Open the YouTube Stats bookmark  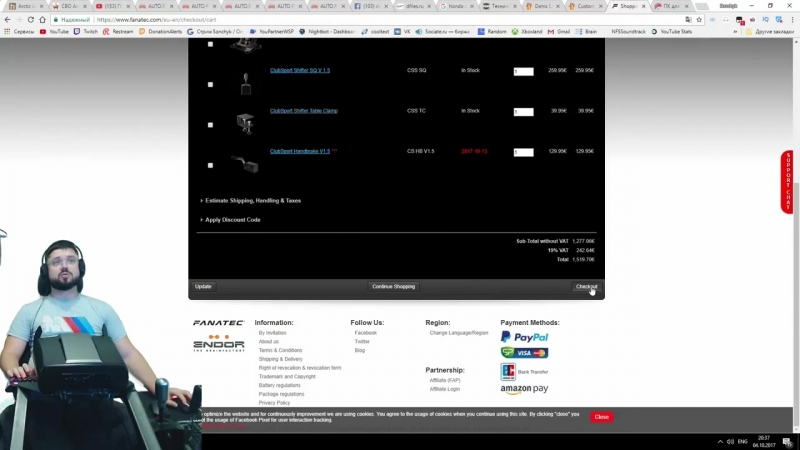coord(671,32)
